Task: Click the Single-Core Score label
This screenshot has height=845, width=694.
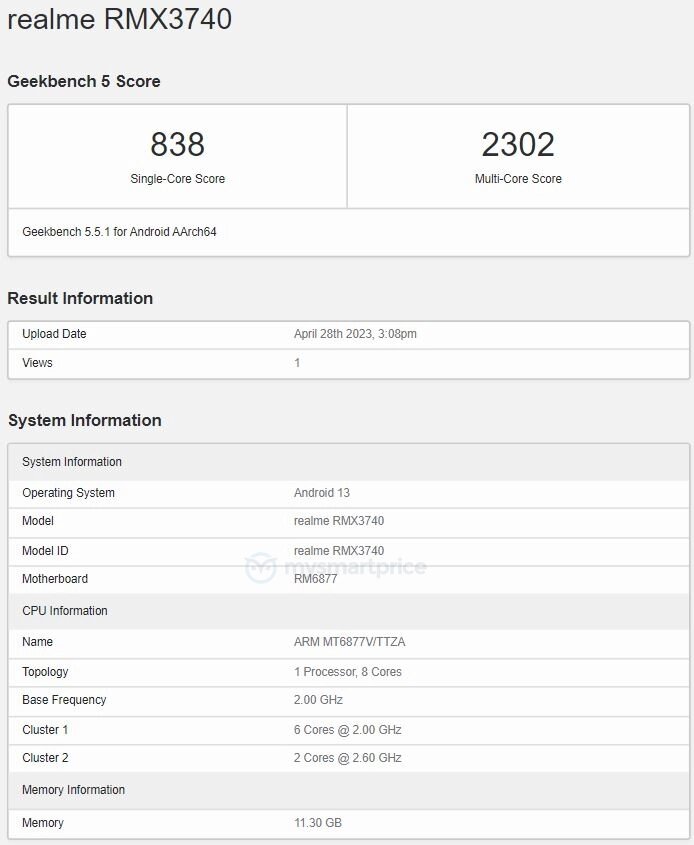Action: click(177, 178)
